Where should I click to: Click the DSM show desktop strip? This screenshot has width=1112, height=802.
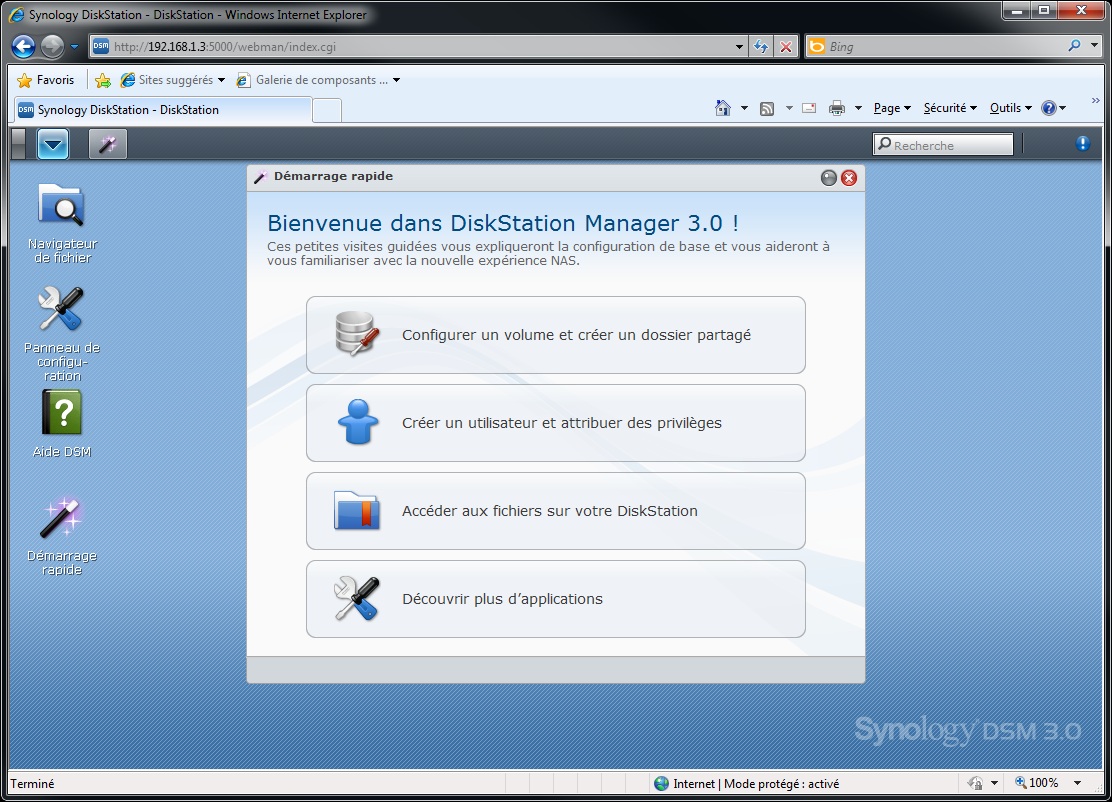tap(18, 144)
